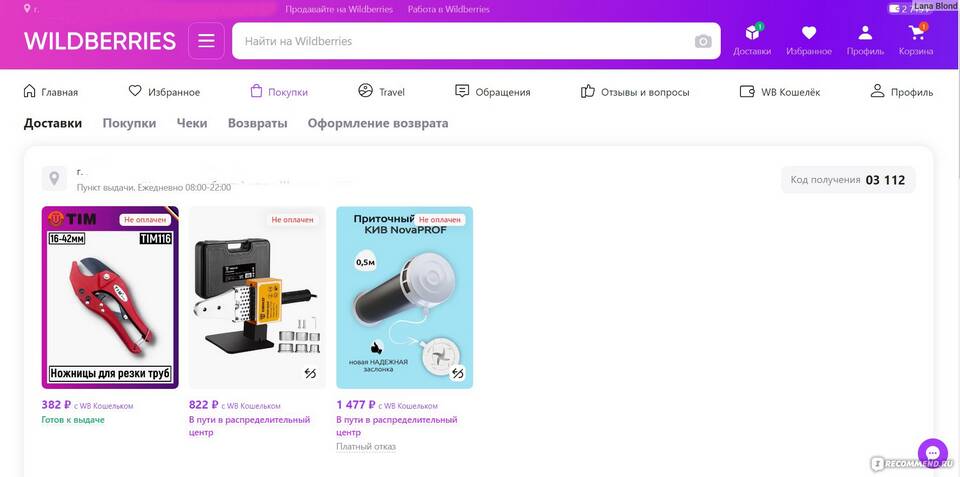Open Travel section
960x477 pixels.
coord(381,92)
